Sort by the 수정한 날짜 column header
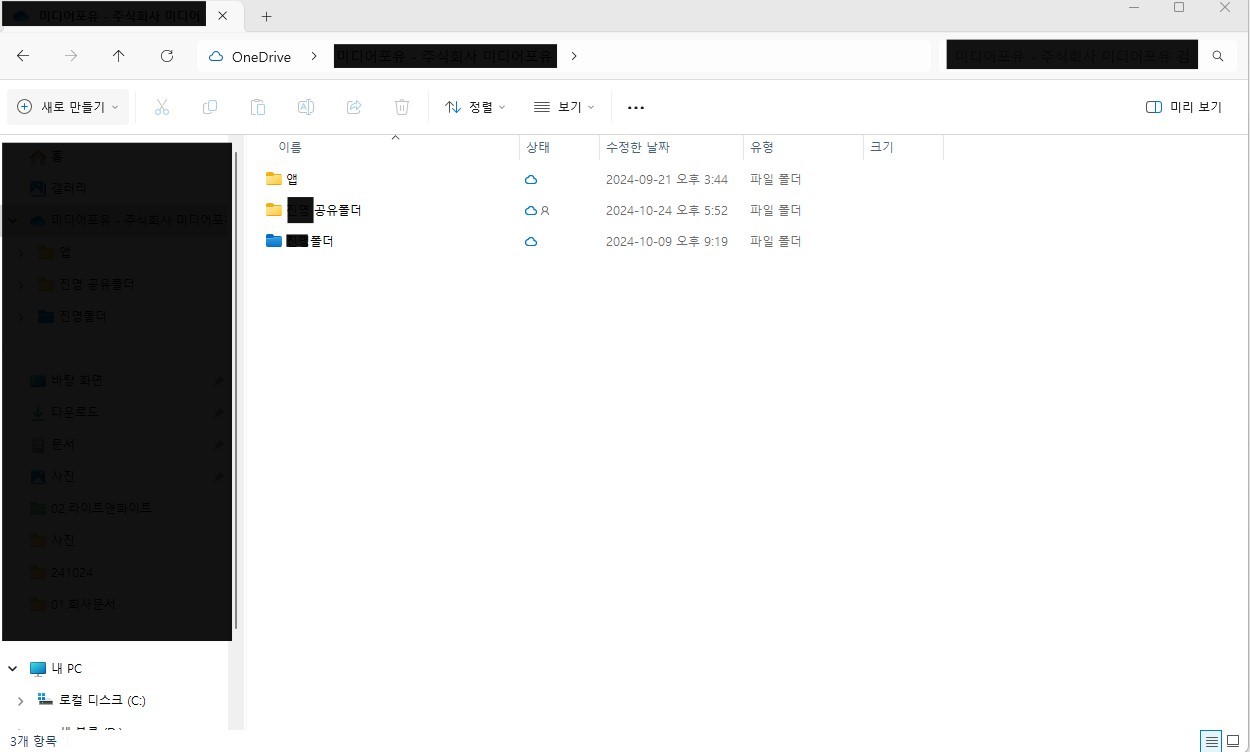The height and width of the screenshot is (752, 1250). tap(638, 147)
